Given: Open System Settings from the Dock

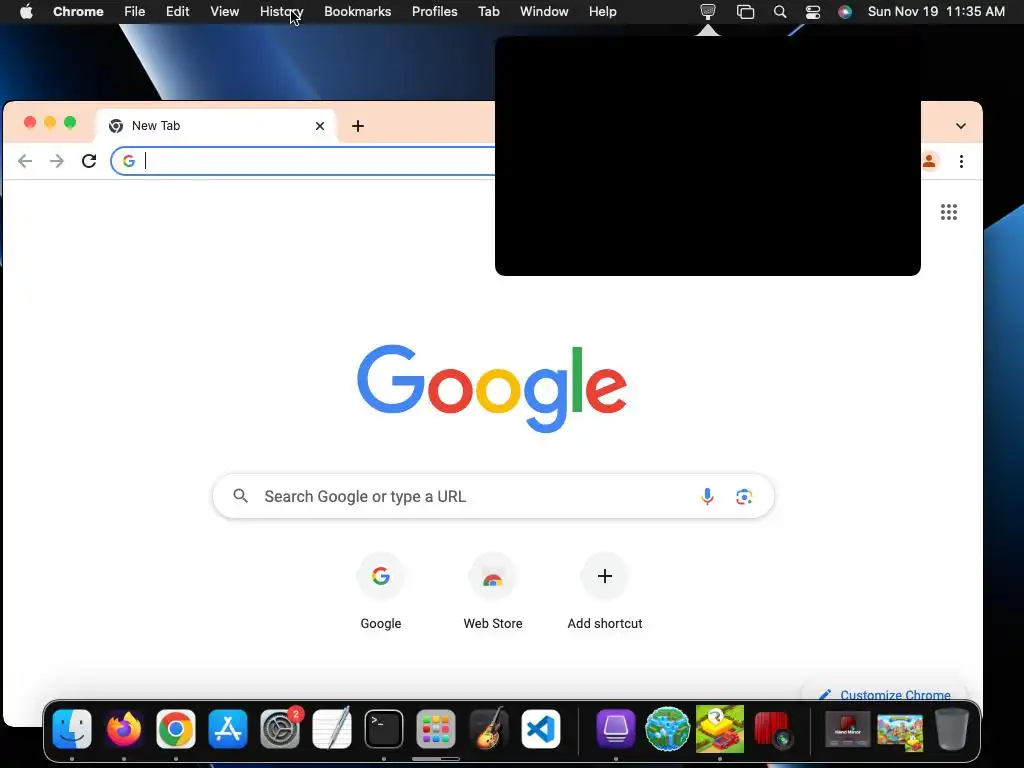Looking at the screenshot, I should coord(280,729).
